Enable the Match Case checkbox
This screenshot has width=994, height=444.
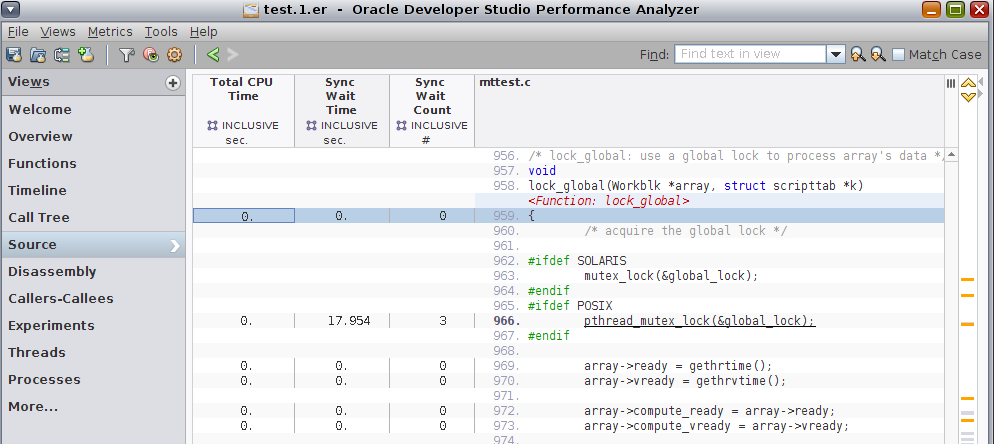[x=899, y=55]
